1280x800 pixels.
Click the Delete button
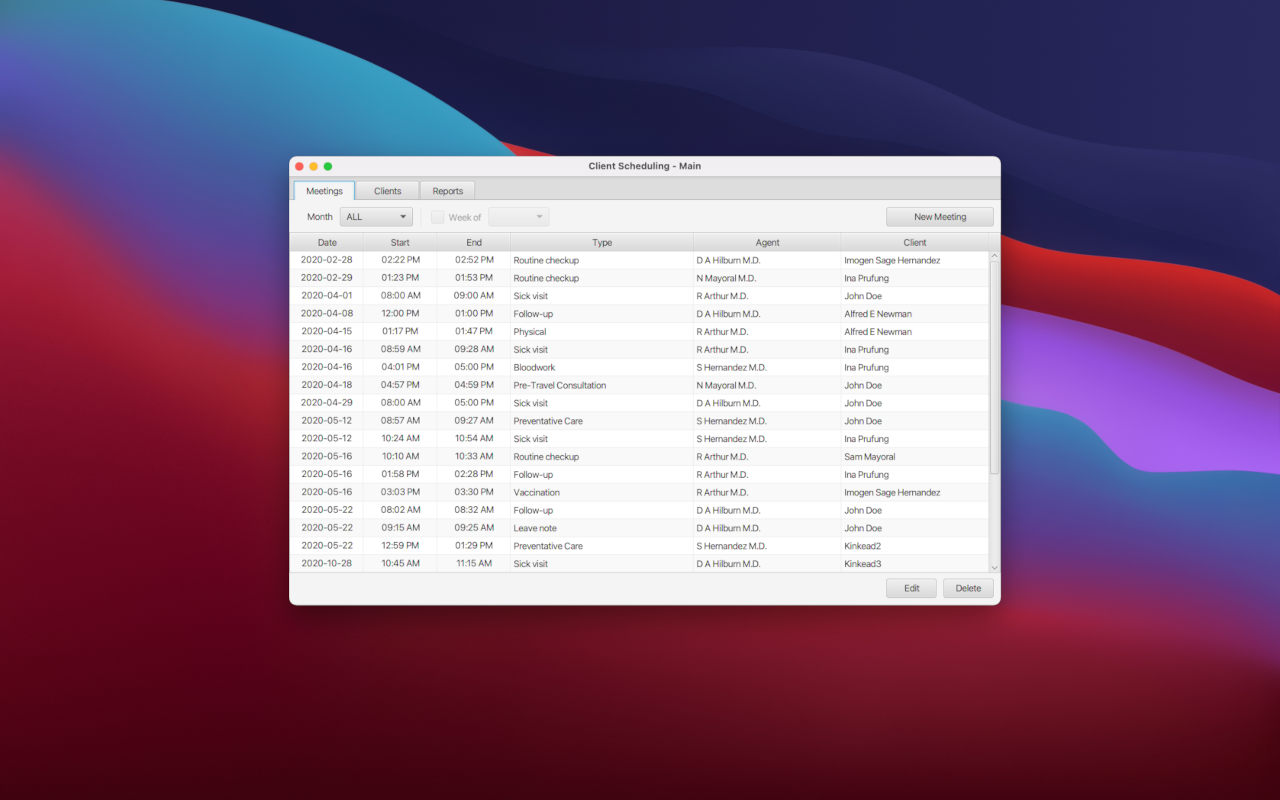[x=967, y=588]
